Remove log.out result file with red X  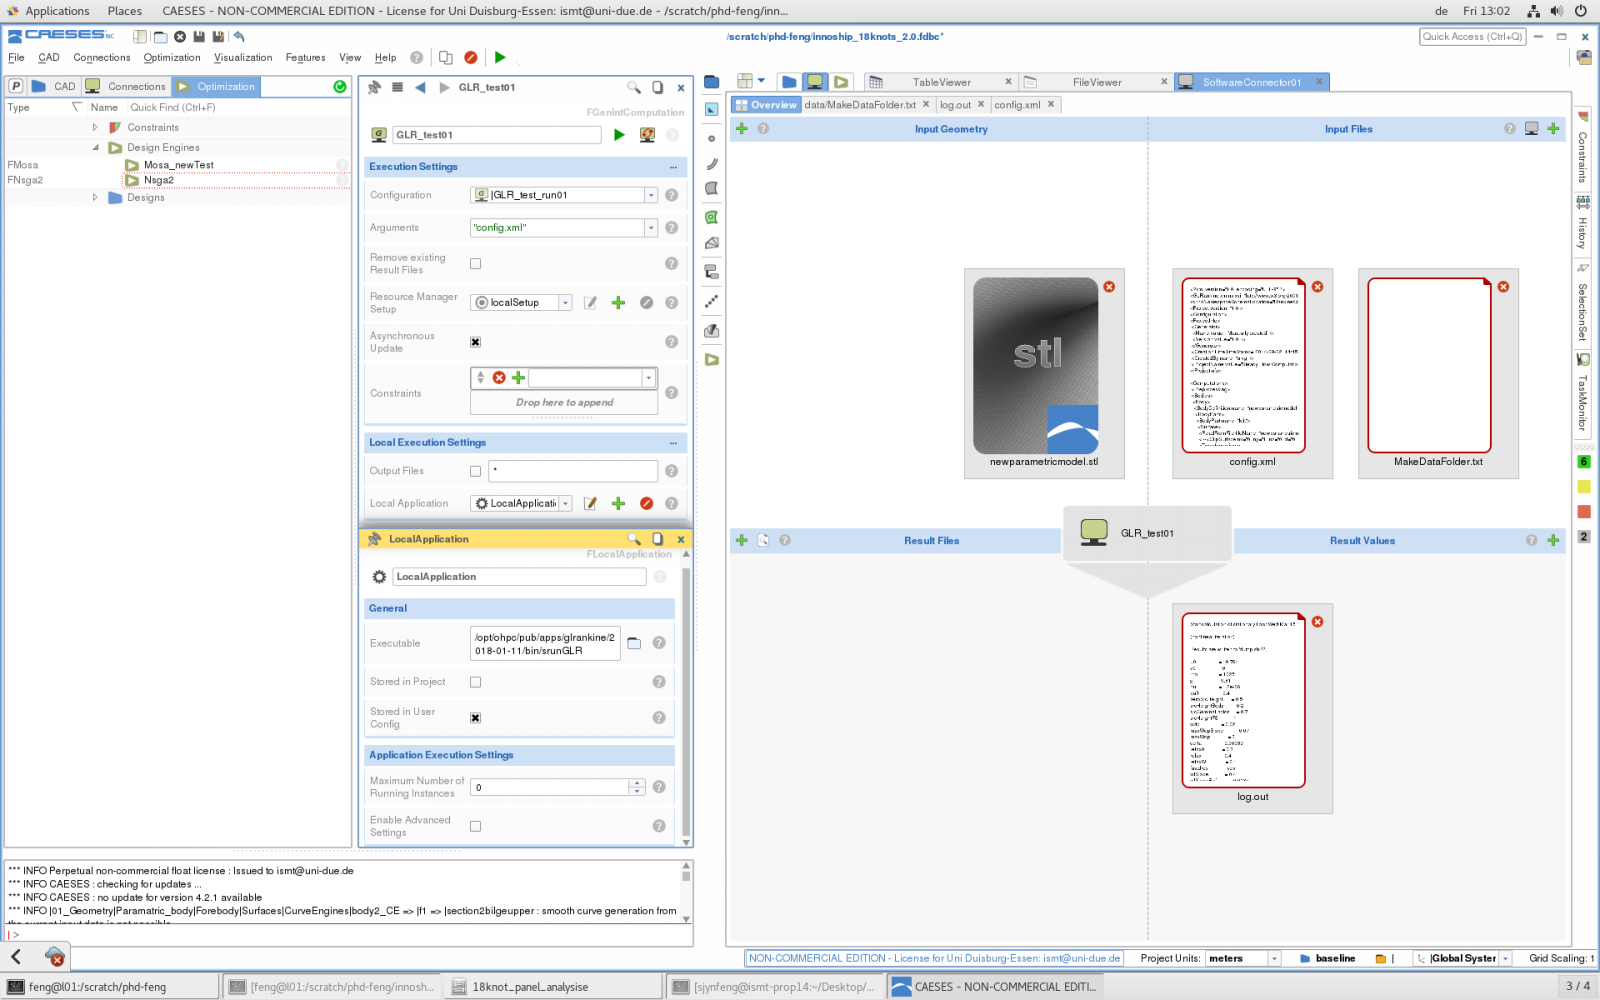1318,622
